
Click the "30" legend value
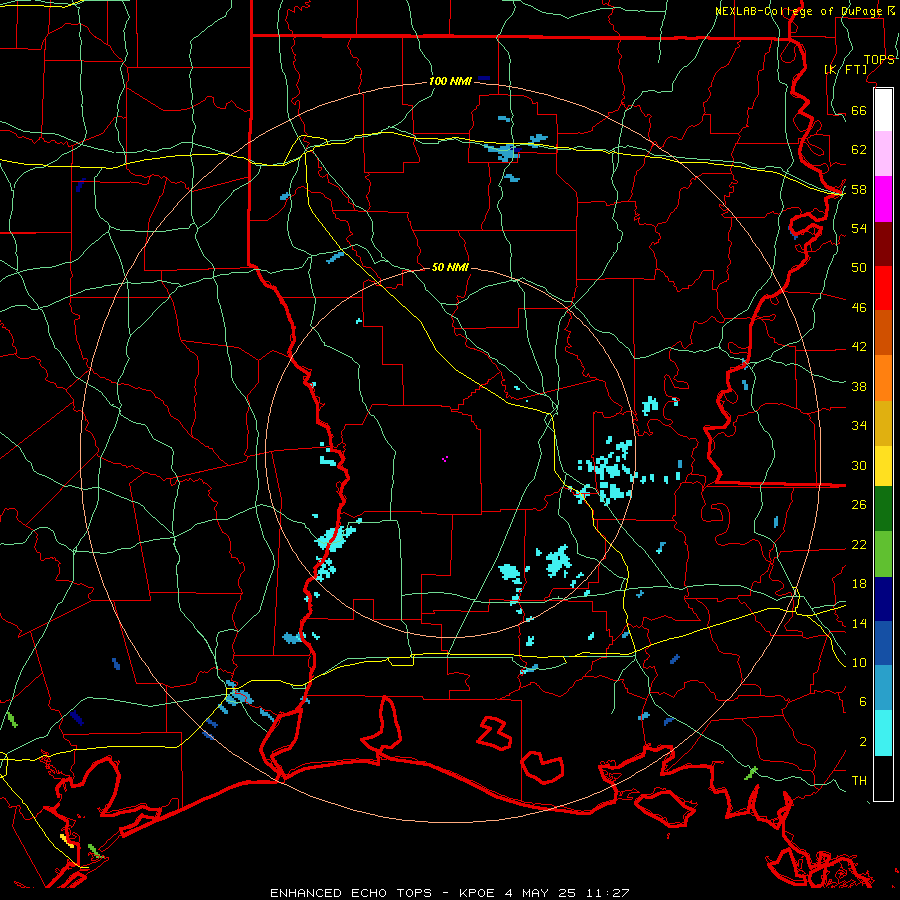click(x=859, y=465)
